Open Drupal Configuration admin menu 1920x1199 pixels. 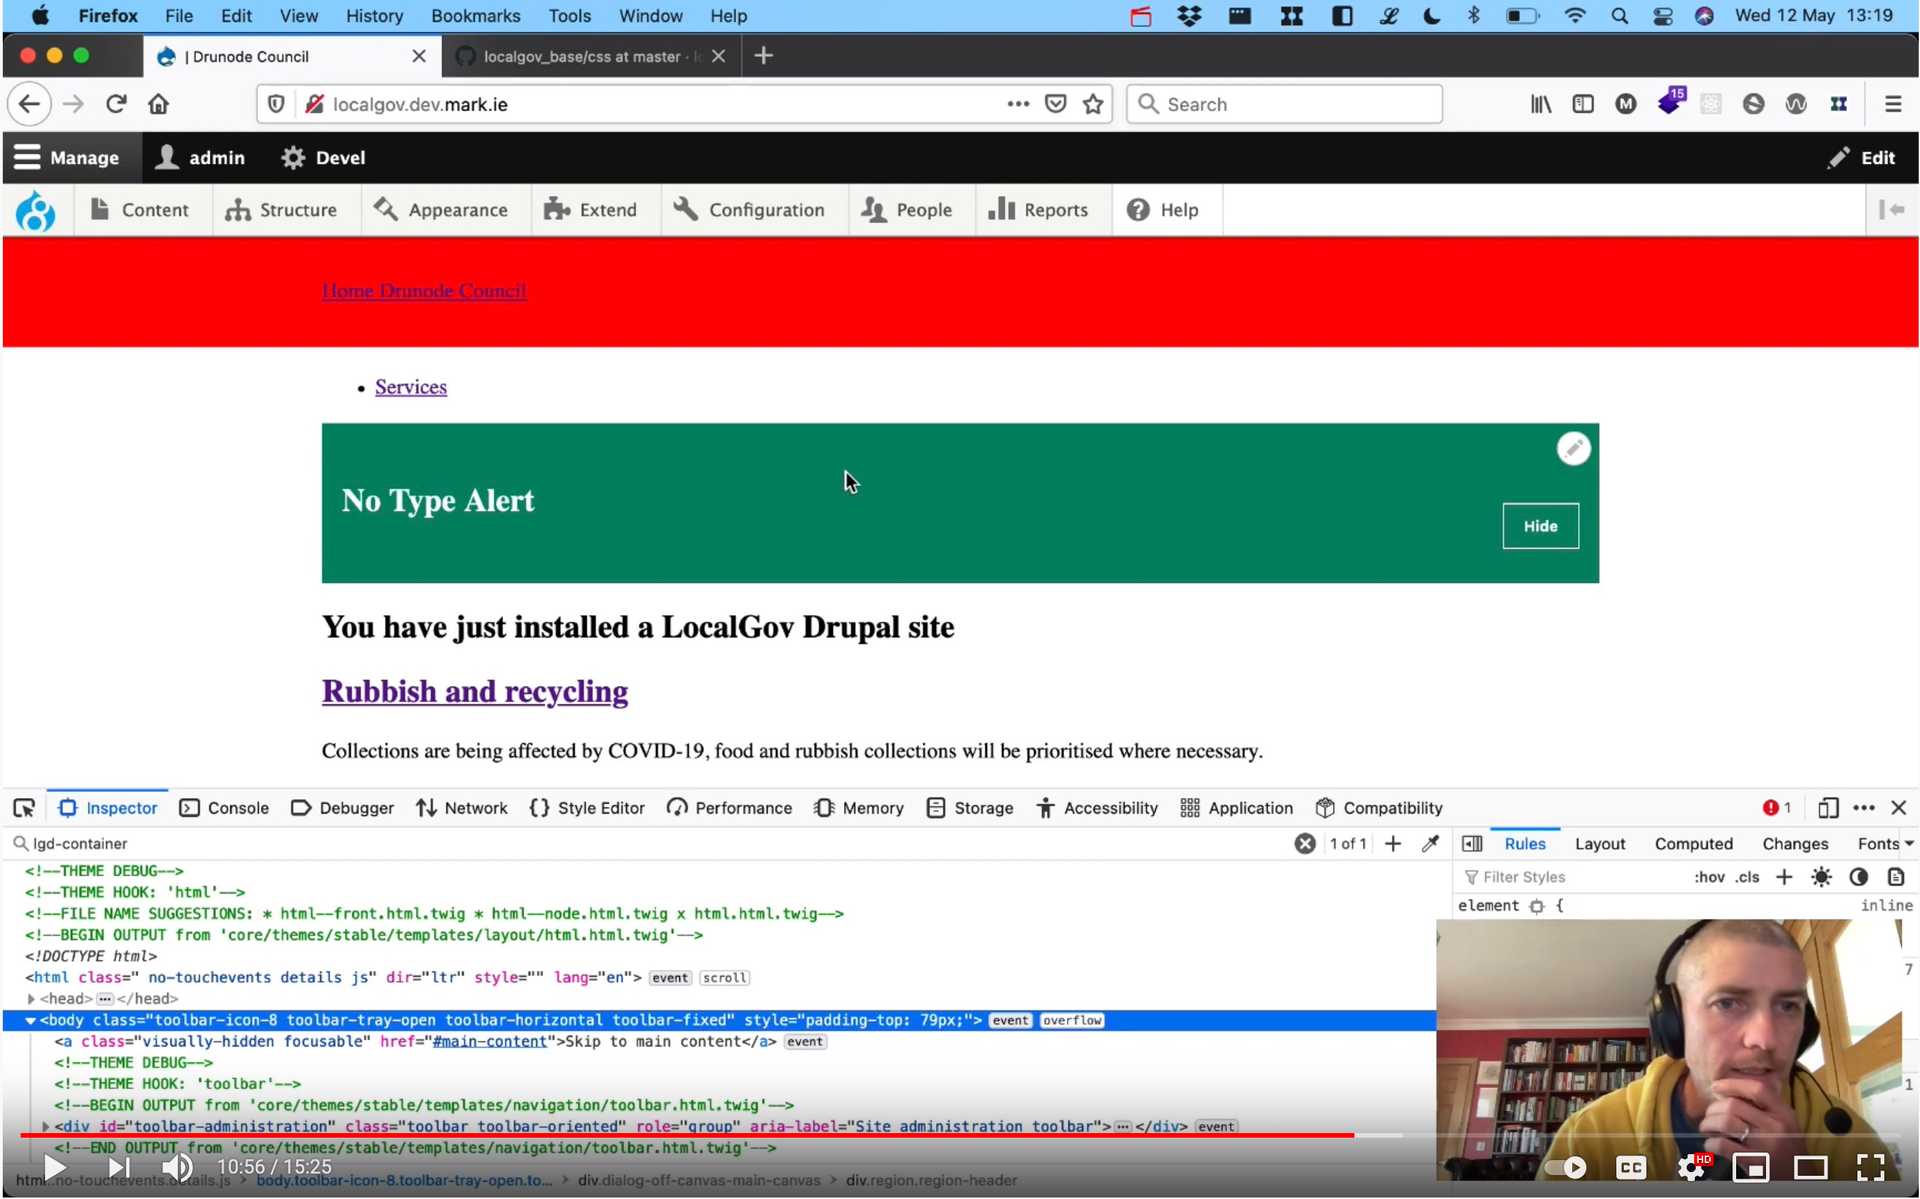[x=750, y=210]
